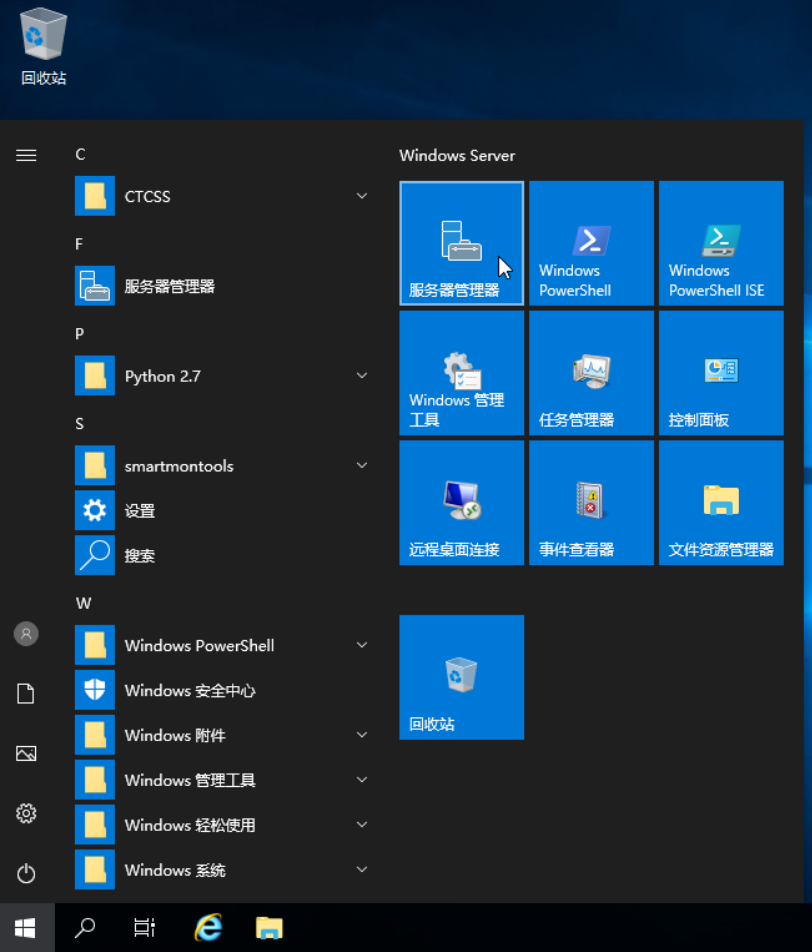Open Settings gear in Start sidebar
812x952 pixels.
click(26, 813)
